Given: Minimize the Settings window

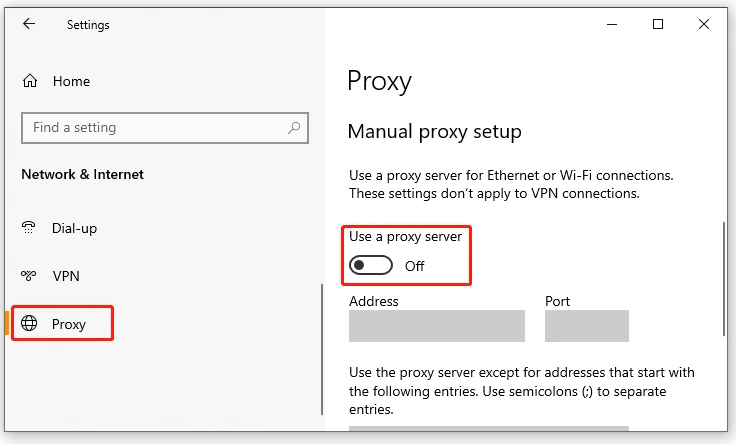Looking at the screenshot, I should coord(609,25).
